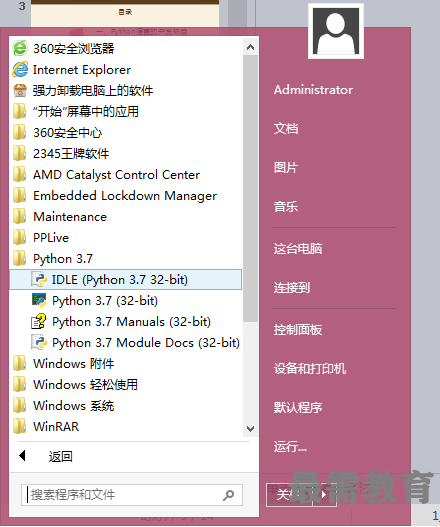Open the 运行... dialog
This screenshot has height=527, width=440.
tap(290, 447)
